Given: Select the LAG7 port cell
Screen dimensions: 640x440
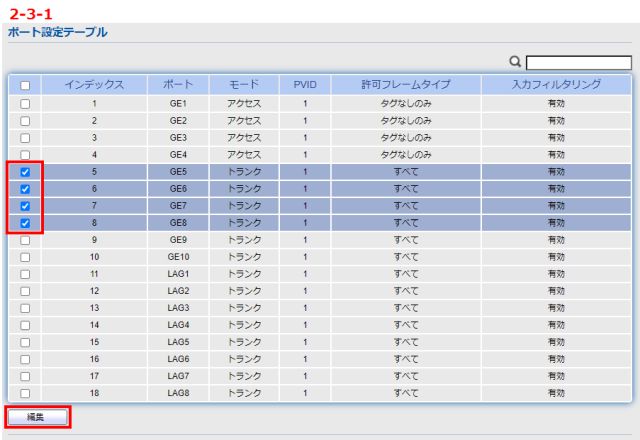Looking at the screenshot, I should pos(178,376).
